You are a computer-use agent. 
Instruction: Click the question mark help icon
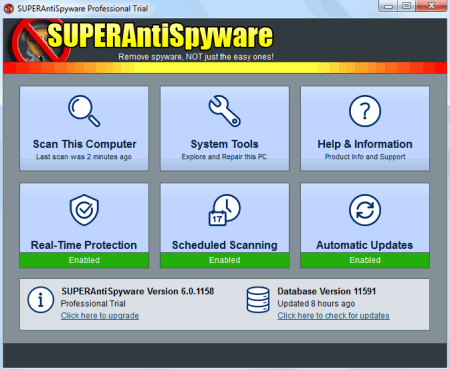pos(365,111)
